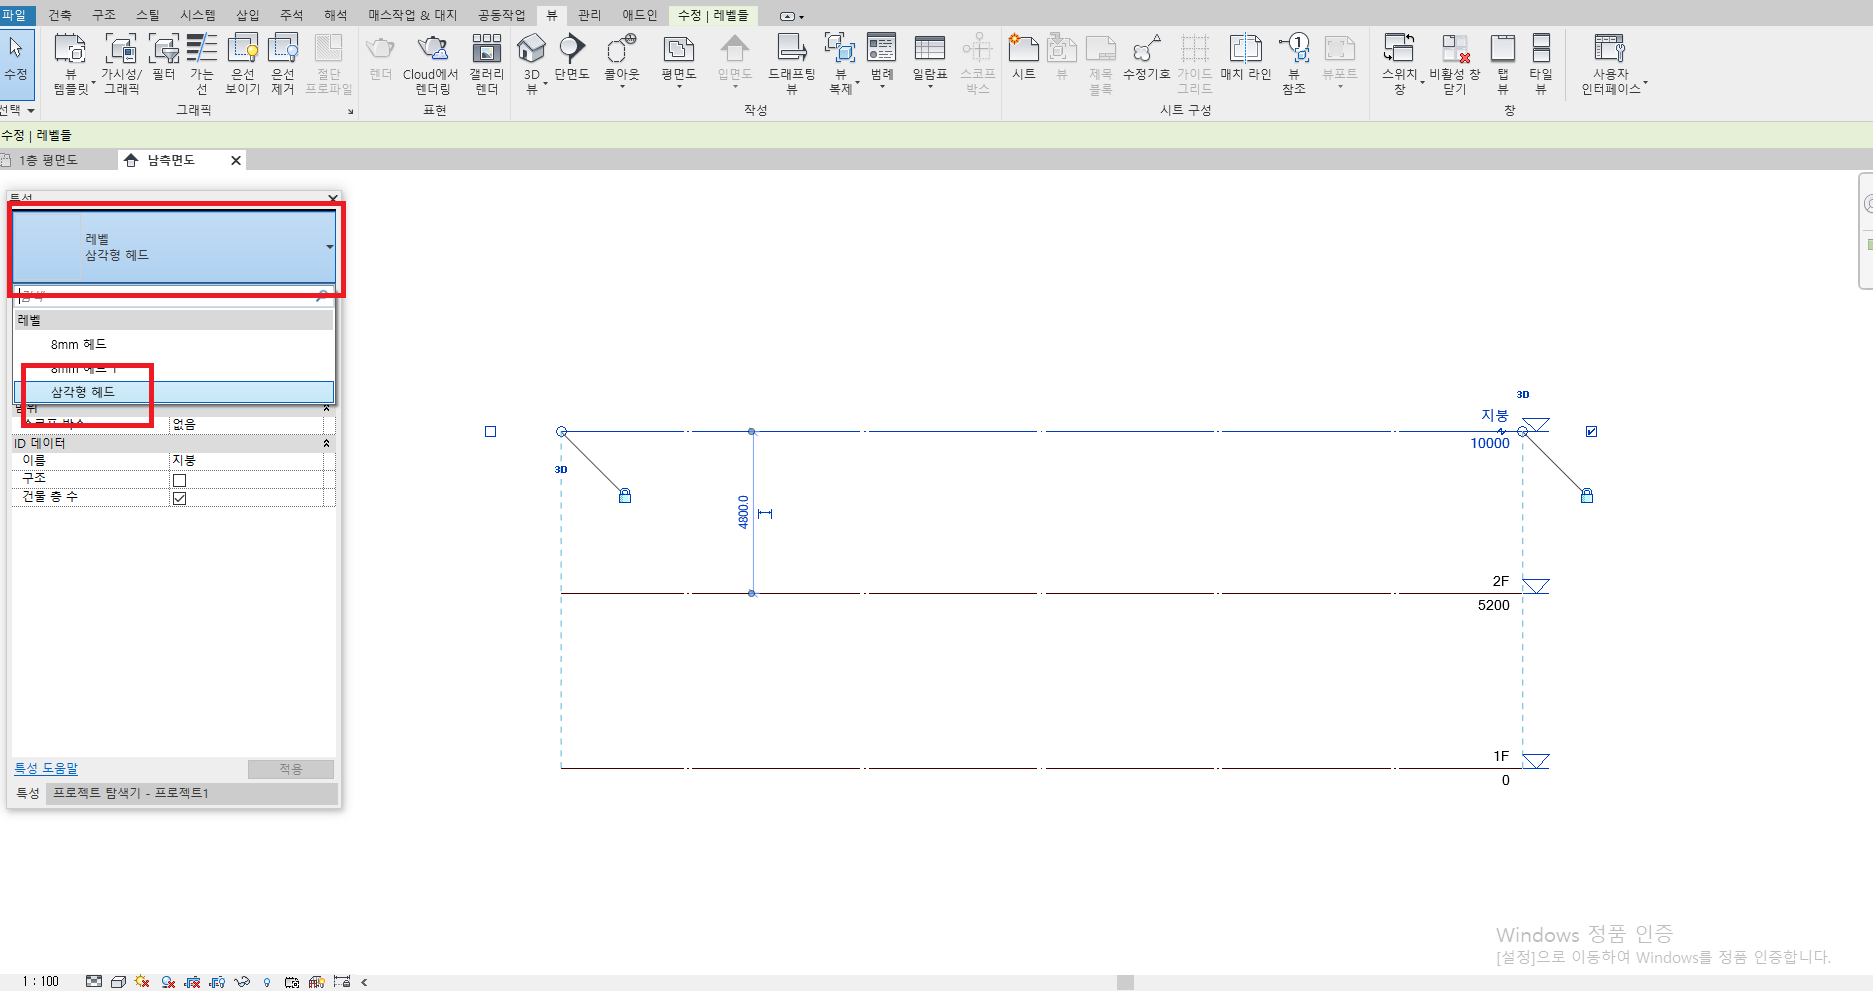Click the 평면도 plan views tool
Viewport: 1873px width, 991px height.
coord(679,60)
